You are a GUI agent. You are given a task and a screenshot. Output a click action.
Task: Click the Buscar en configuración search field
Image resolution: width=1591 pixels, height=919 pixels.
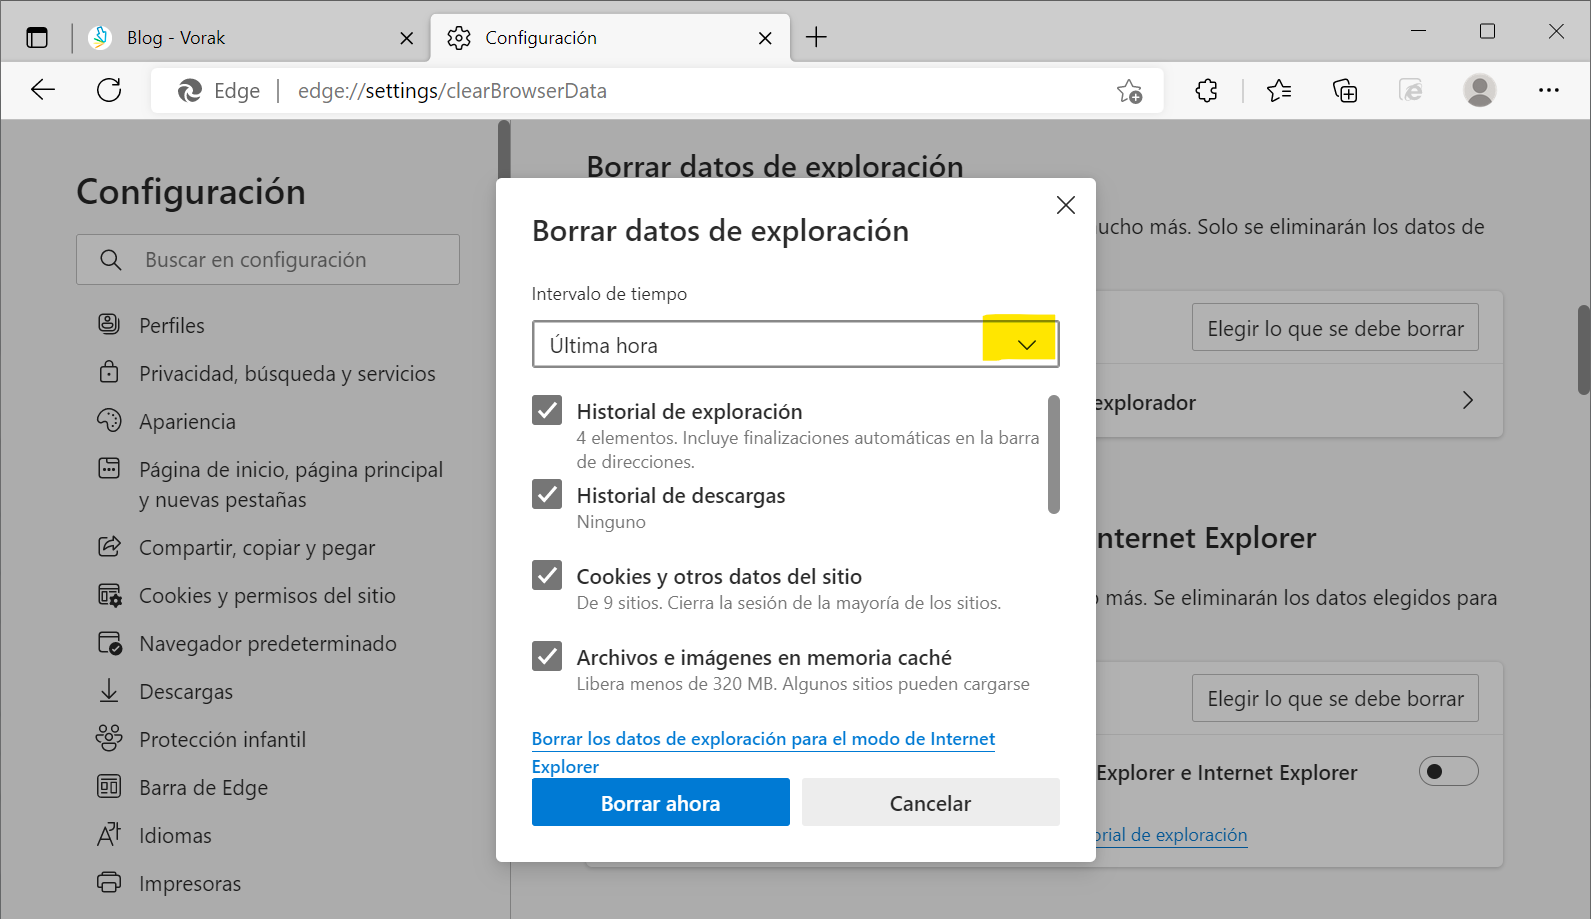click(268, 260)
